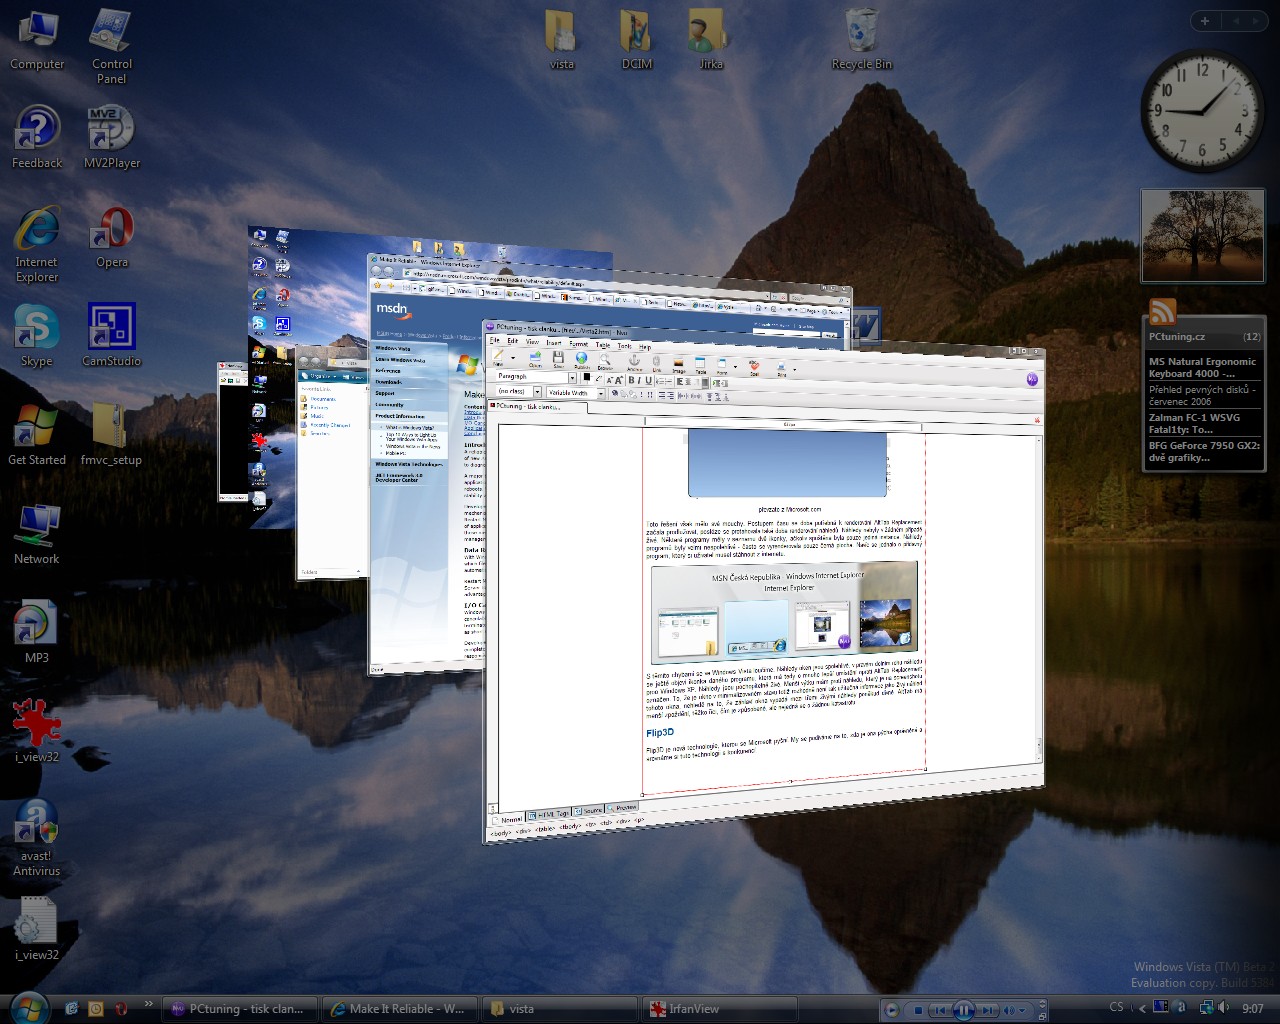The height and width of the screenshot is (1024, 1280).
Task: Switch to the HTML Tags view tab
Action: 549,814
